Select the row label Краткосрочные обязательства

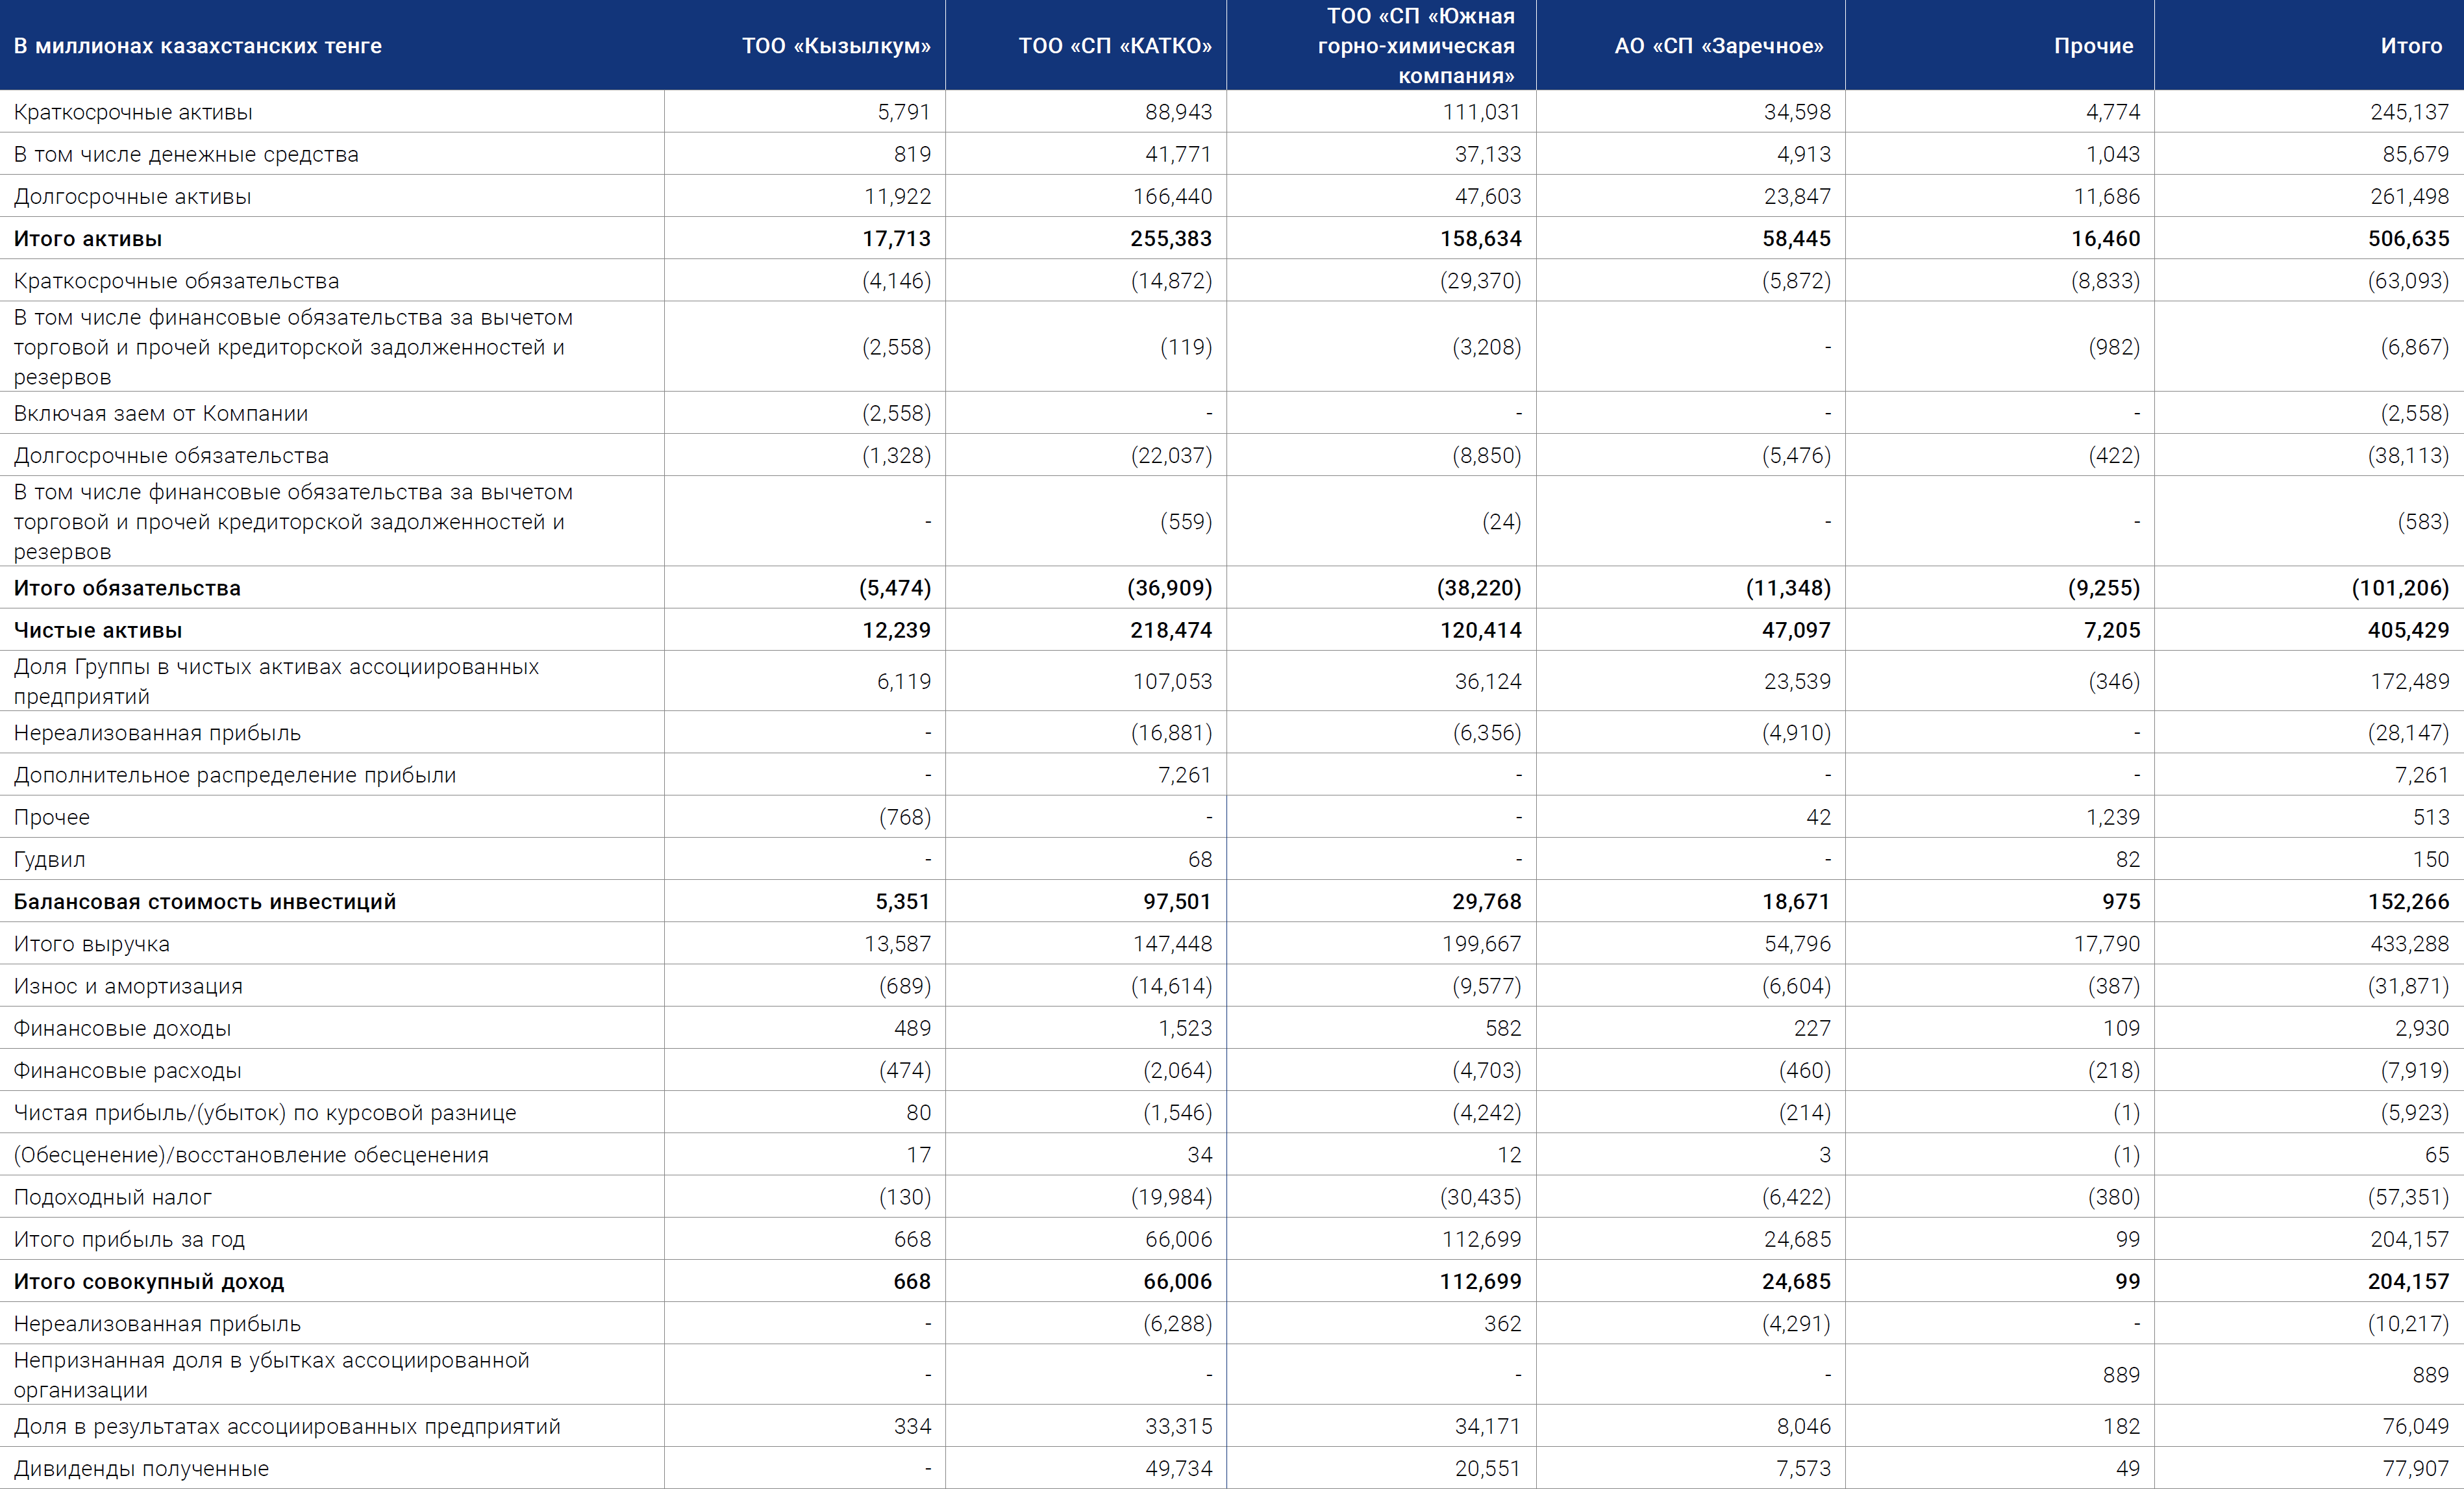point(176,281)
